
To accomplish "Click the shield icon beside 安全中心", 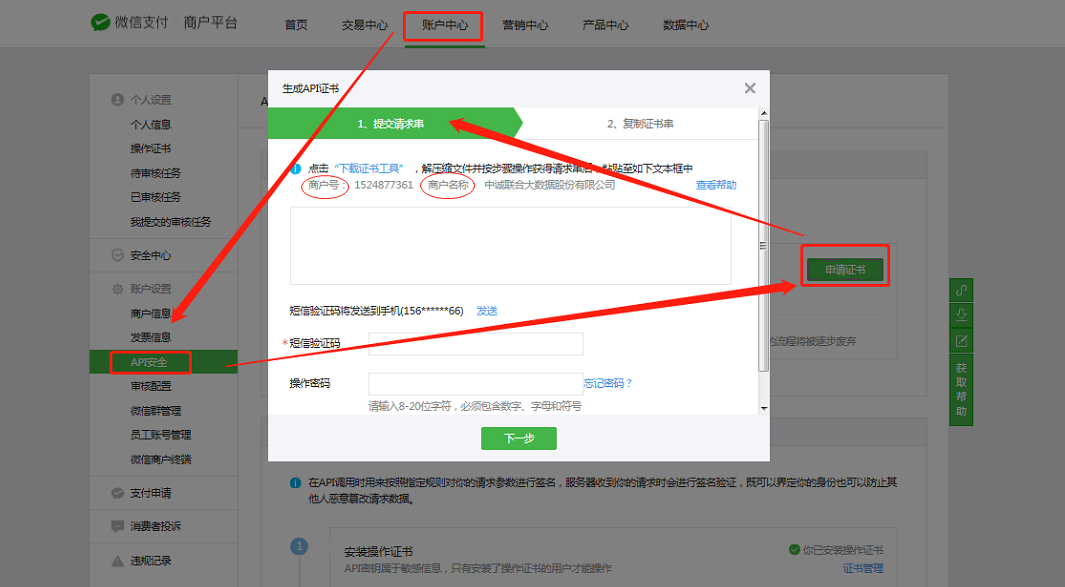I will tap(117, 254).
